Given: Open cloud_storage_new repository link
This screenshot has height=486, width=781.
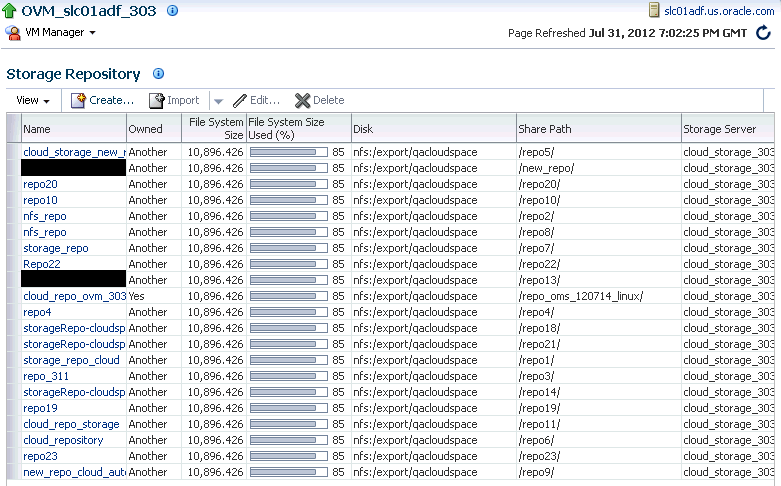Looking at the screenshot, I should point(74,152).
